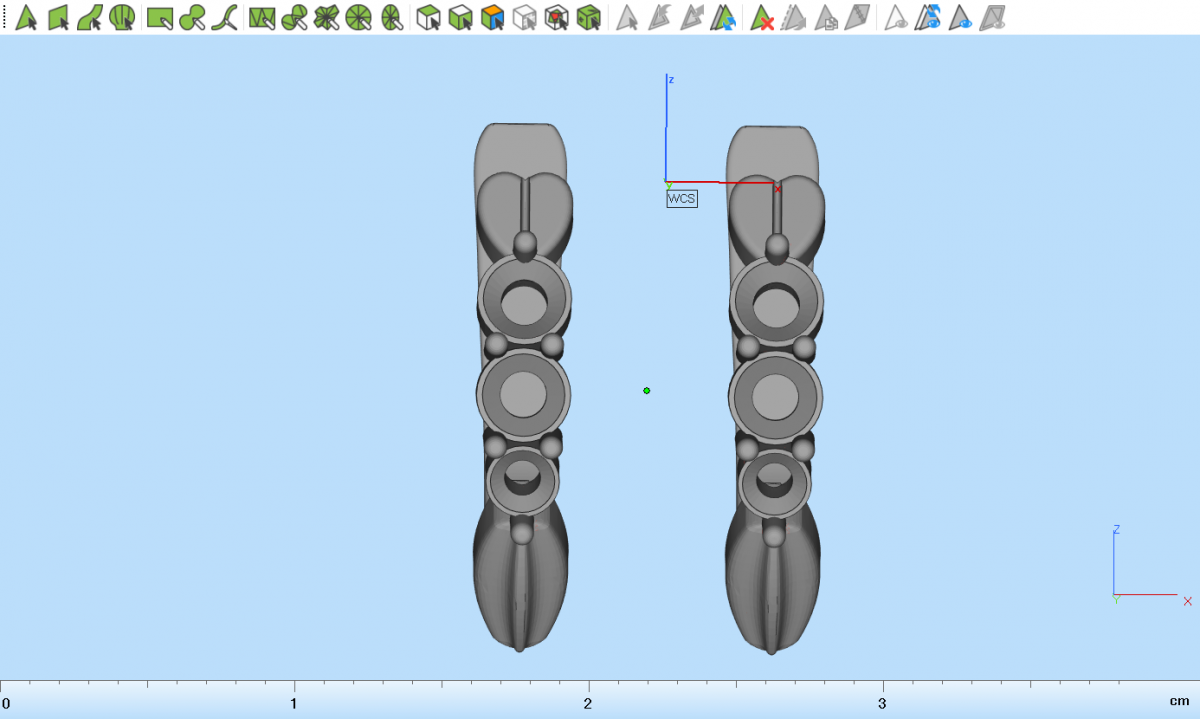Viewport: 1200px width, 719px height.
Task: Activate the Wave Brush Mark curve tool
Action: (226, 17)
